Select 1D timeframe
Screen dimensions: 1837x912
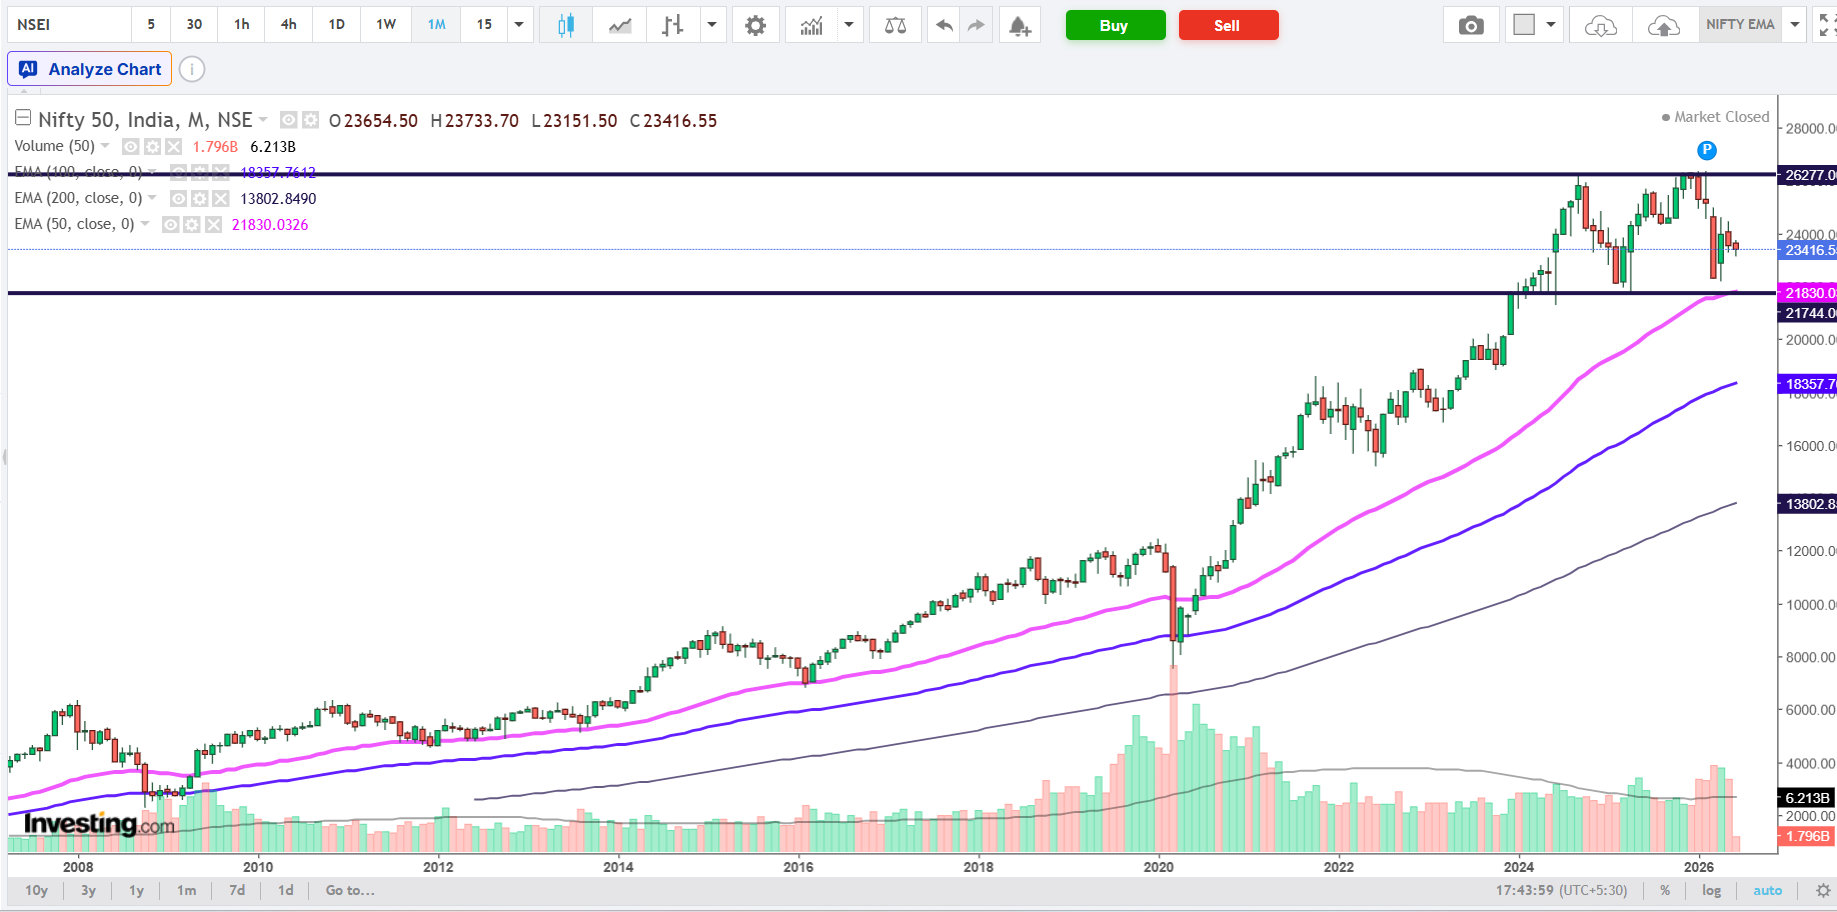click(337, 25)
